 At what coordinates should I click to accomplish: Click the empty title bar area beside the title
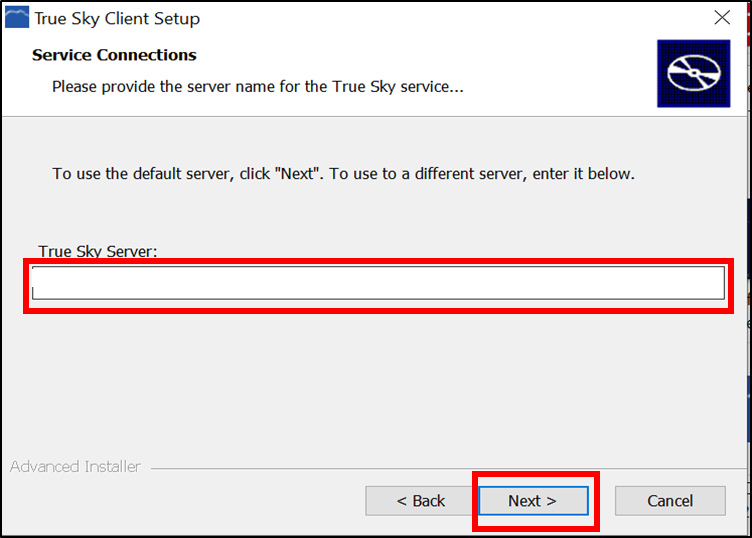451,18
